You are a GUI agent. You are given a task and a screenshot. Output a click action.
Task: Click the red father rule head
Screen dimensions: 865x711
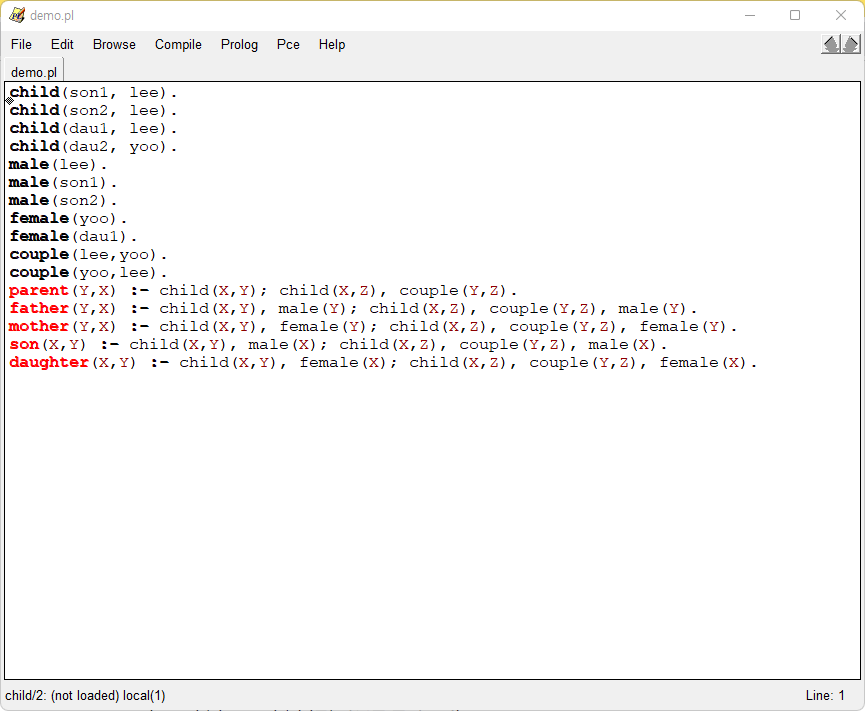pos(39,308)
